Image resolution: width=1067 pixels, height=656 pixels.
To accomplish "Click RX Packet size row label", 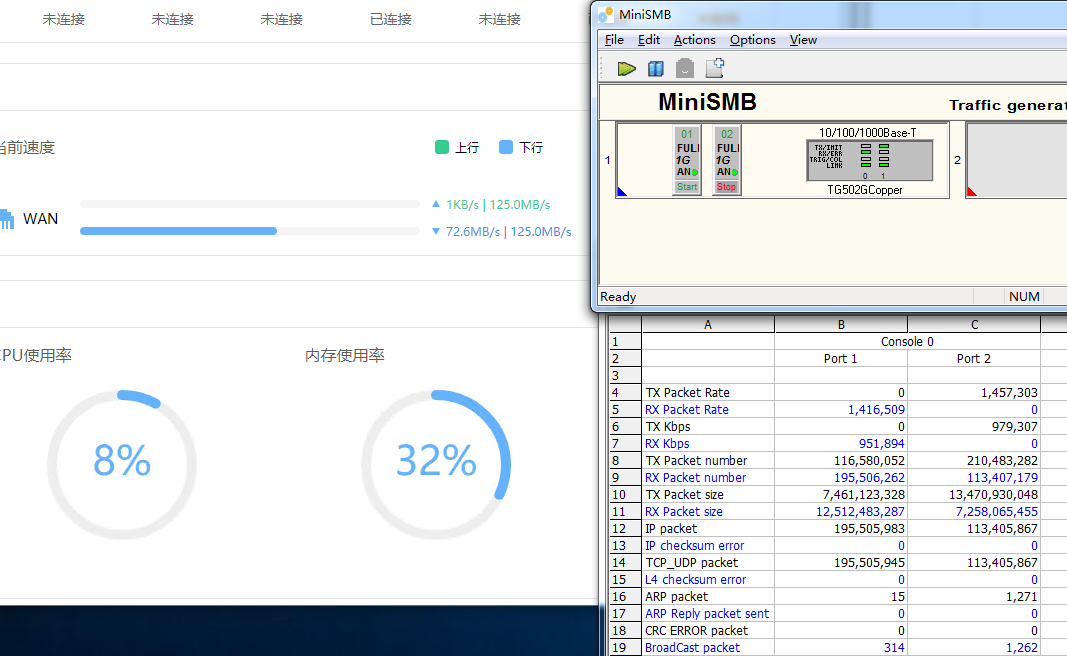I will tap(684, 512).
